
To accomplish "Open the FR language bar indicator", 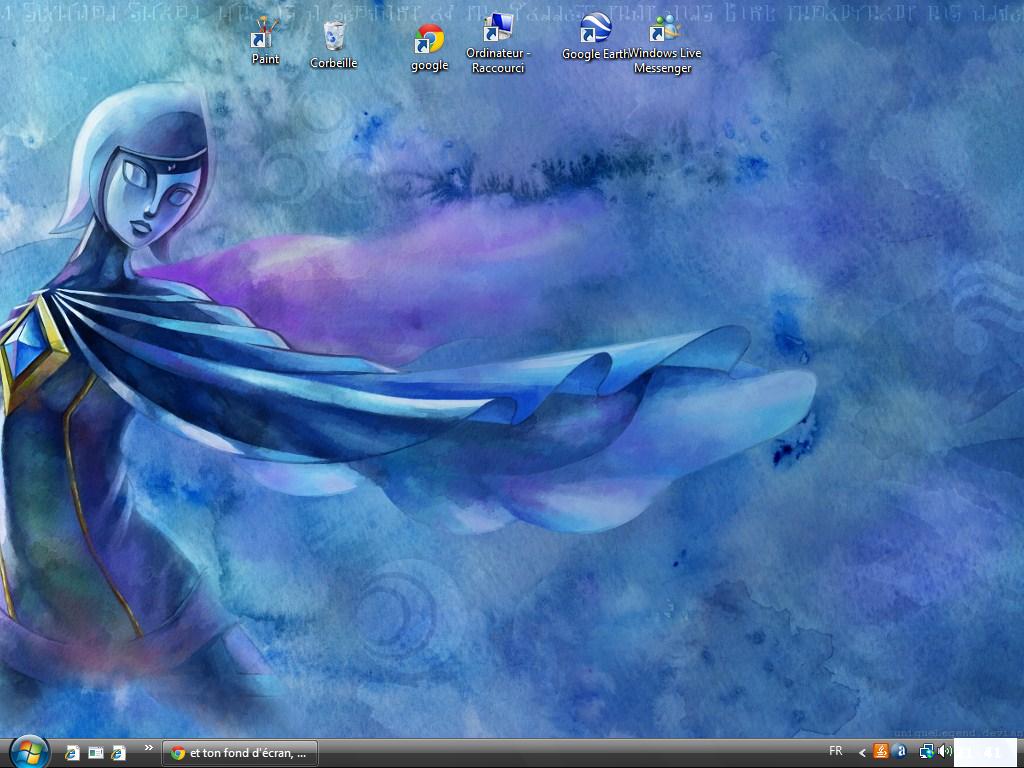I will click(x=835, y=751).
